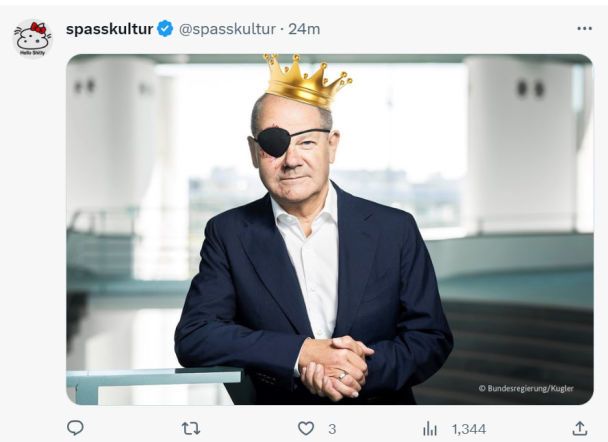The height and width of the screenshot is (442, 608).
Task: Click the 1,344 views count
Action: pyautogui.click(x=468, y=428)
